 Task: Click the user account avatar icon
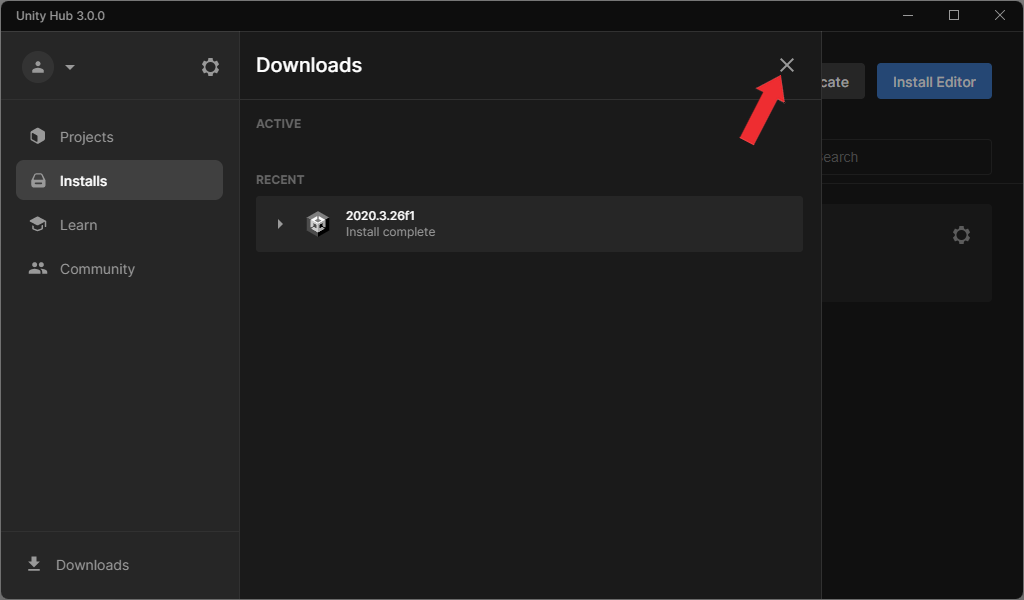click(38, 66)
